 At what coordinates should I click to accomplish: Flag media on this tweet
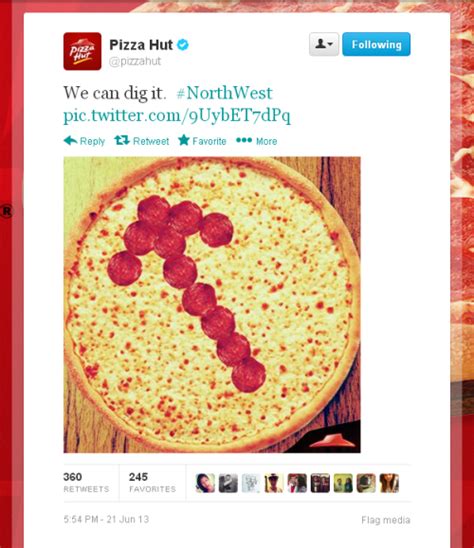click(x=386, y=520)
